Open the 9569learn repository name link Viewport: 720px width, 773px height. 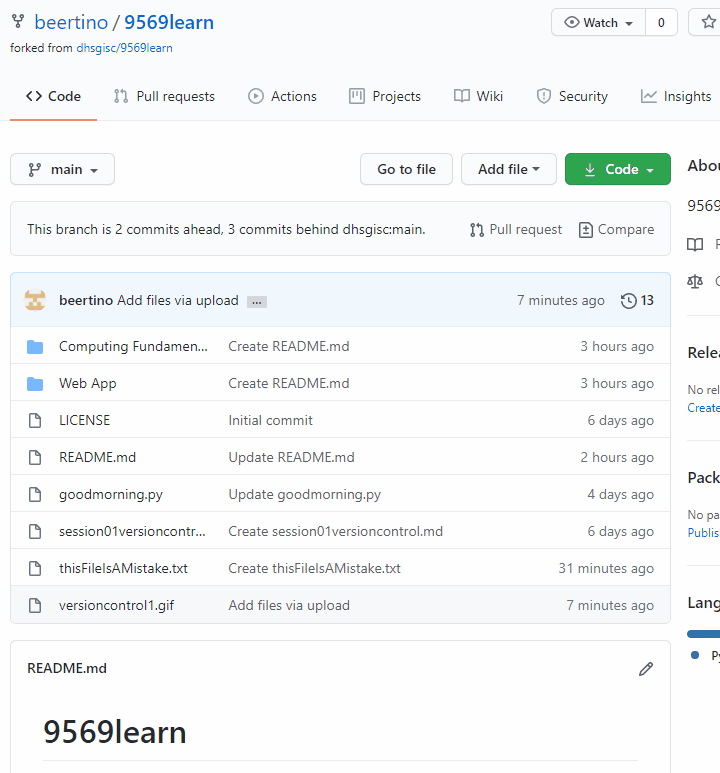169,22
